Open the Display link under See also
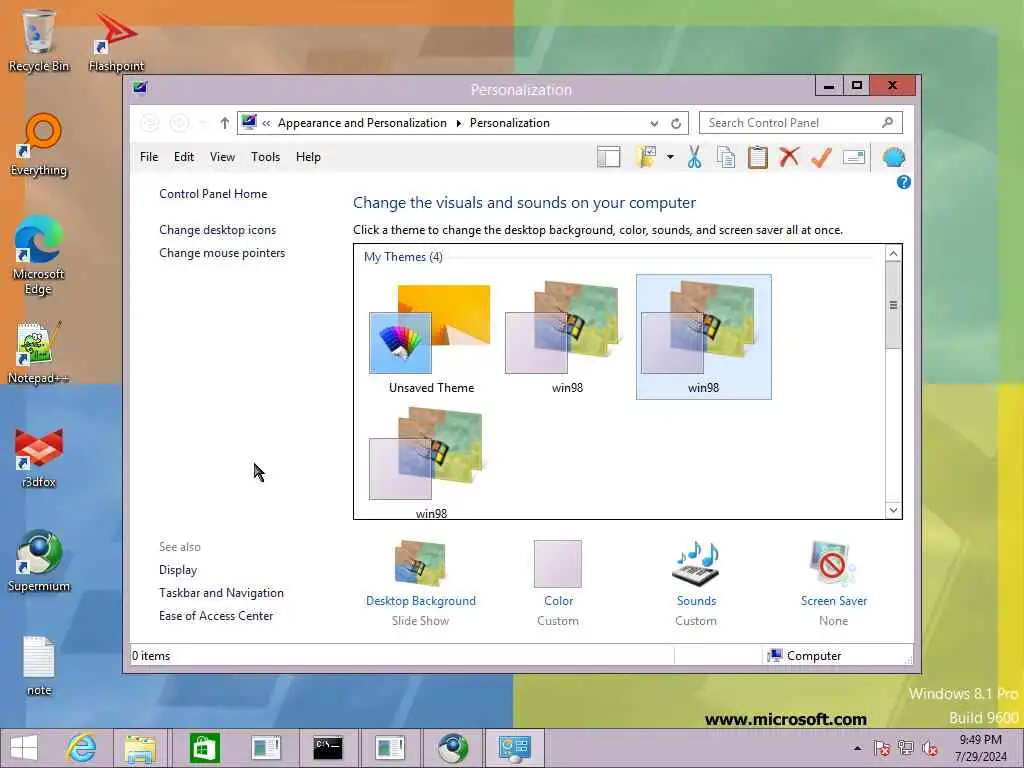 pos(178,569)
